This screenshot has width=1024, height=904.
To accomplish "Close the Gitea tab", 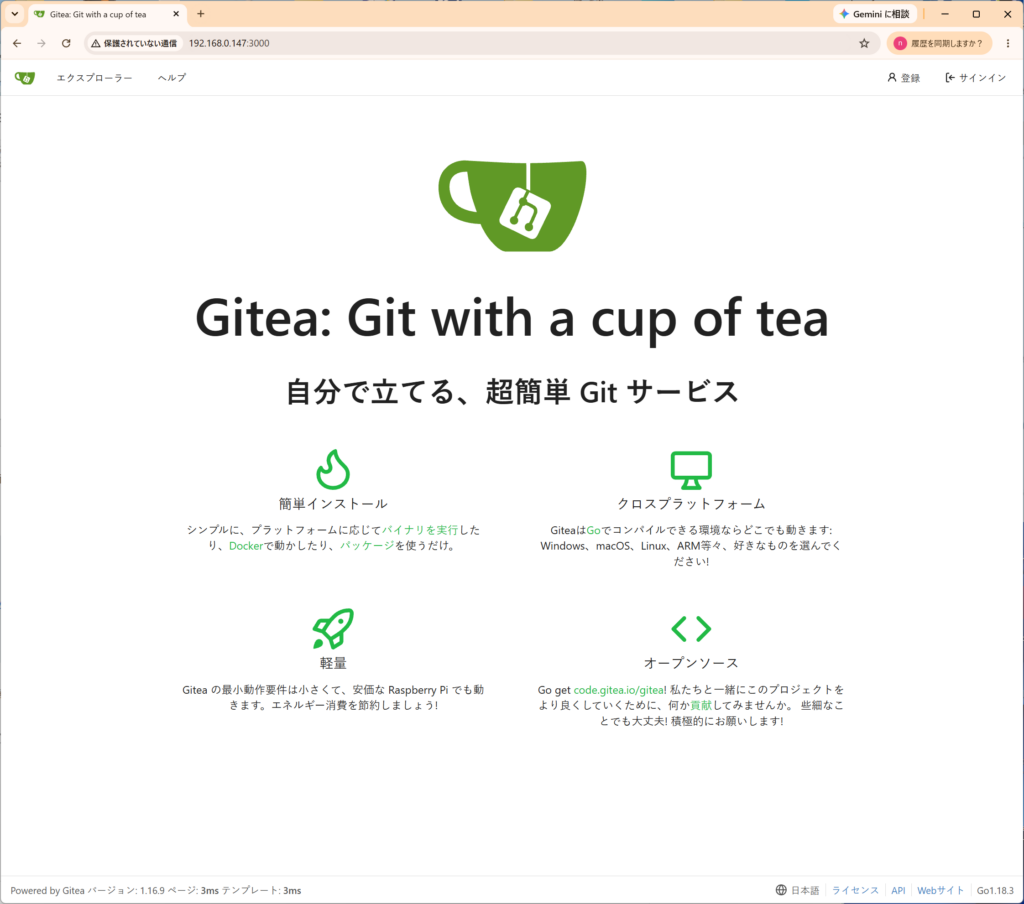I will (176, 14).
